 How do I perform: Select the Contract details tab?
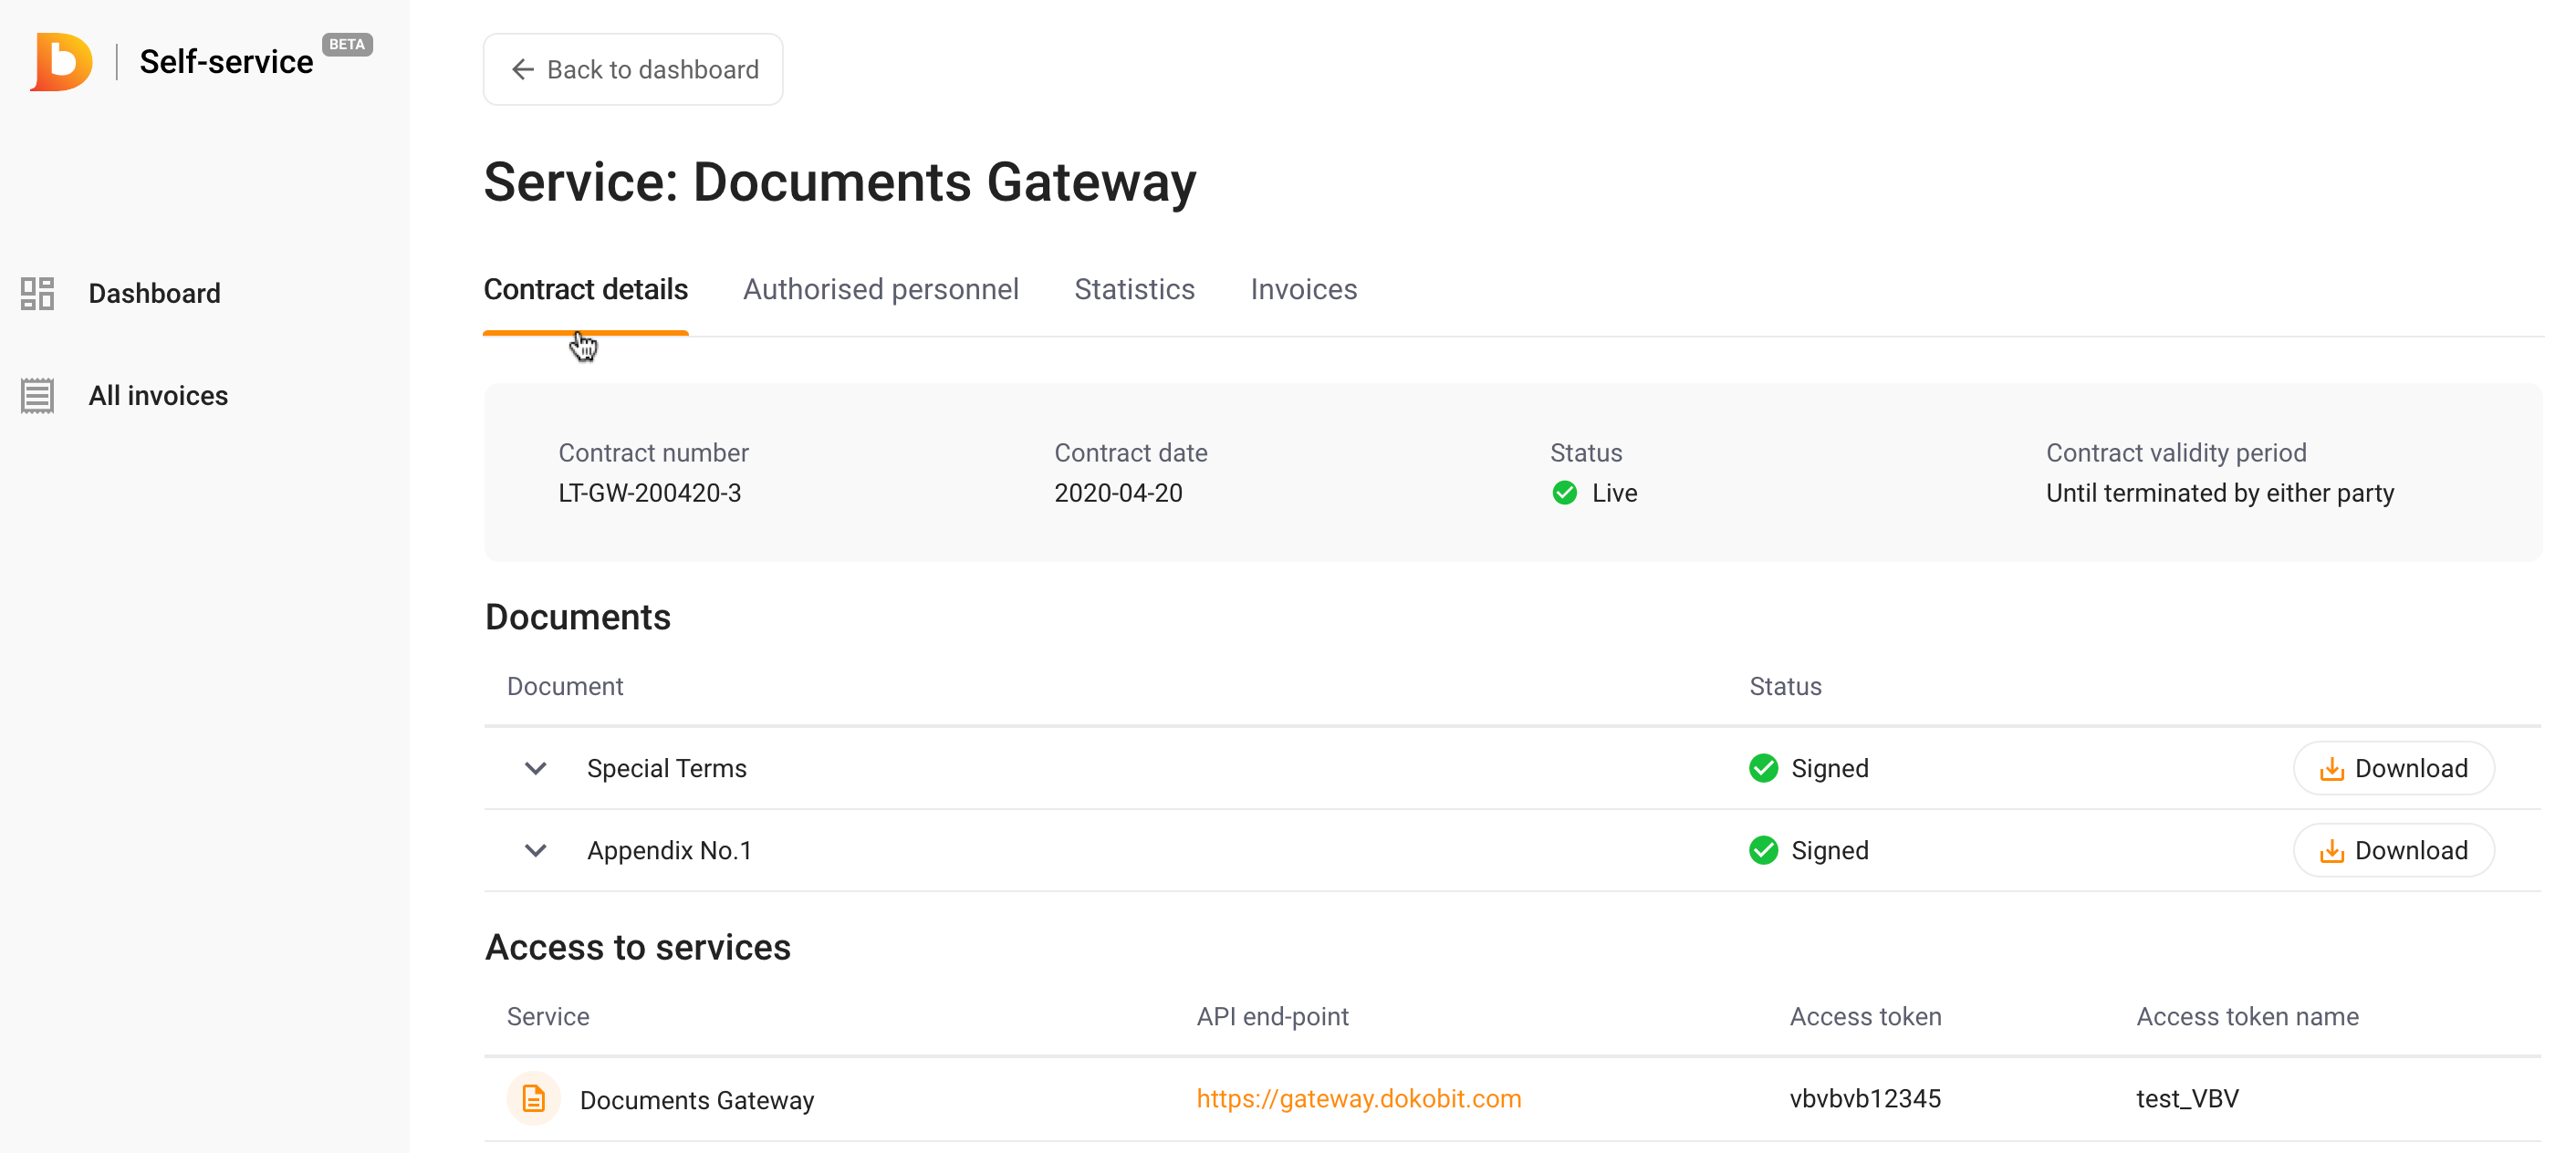click(x=585, y=290)
